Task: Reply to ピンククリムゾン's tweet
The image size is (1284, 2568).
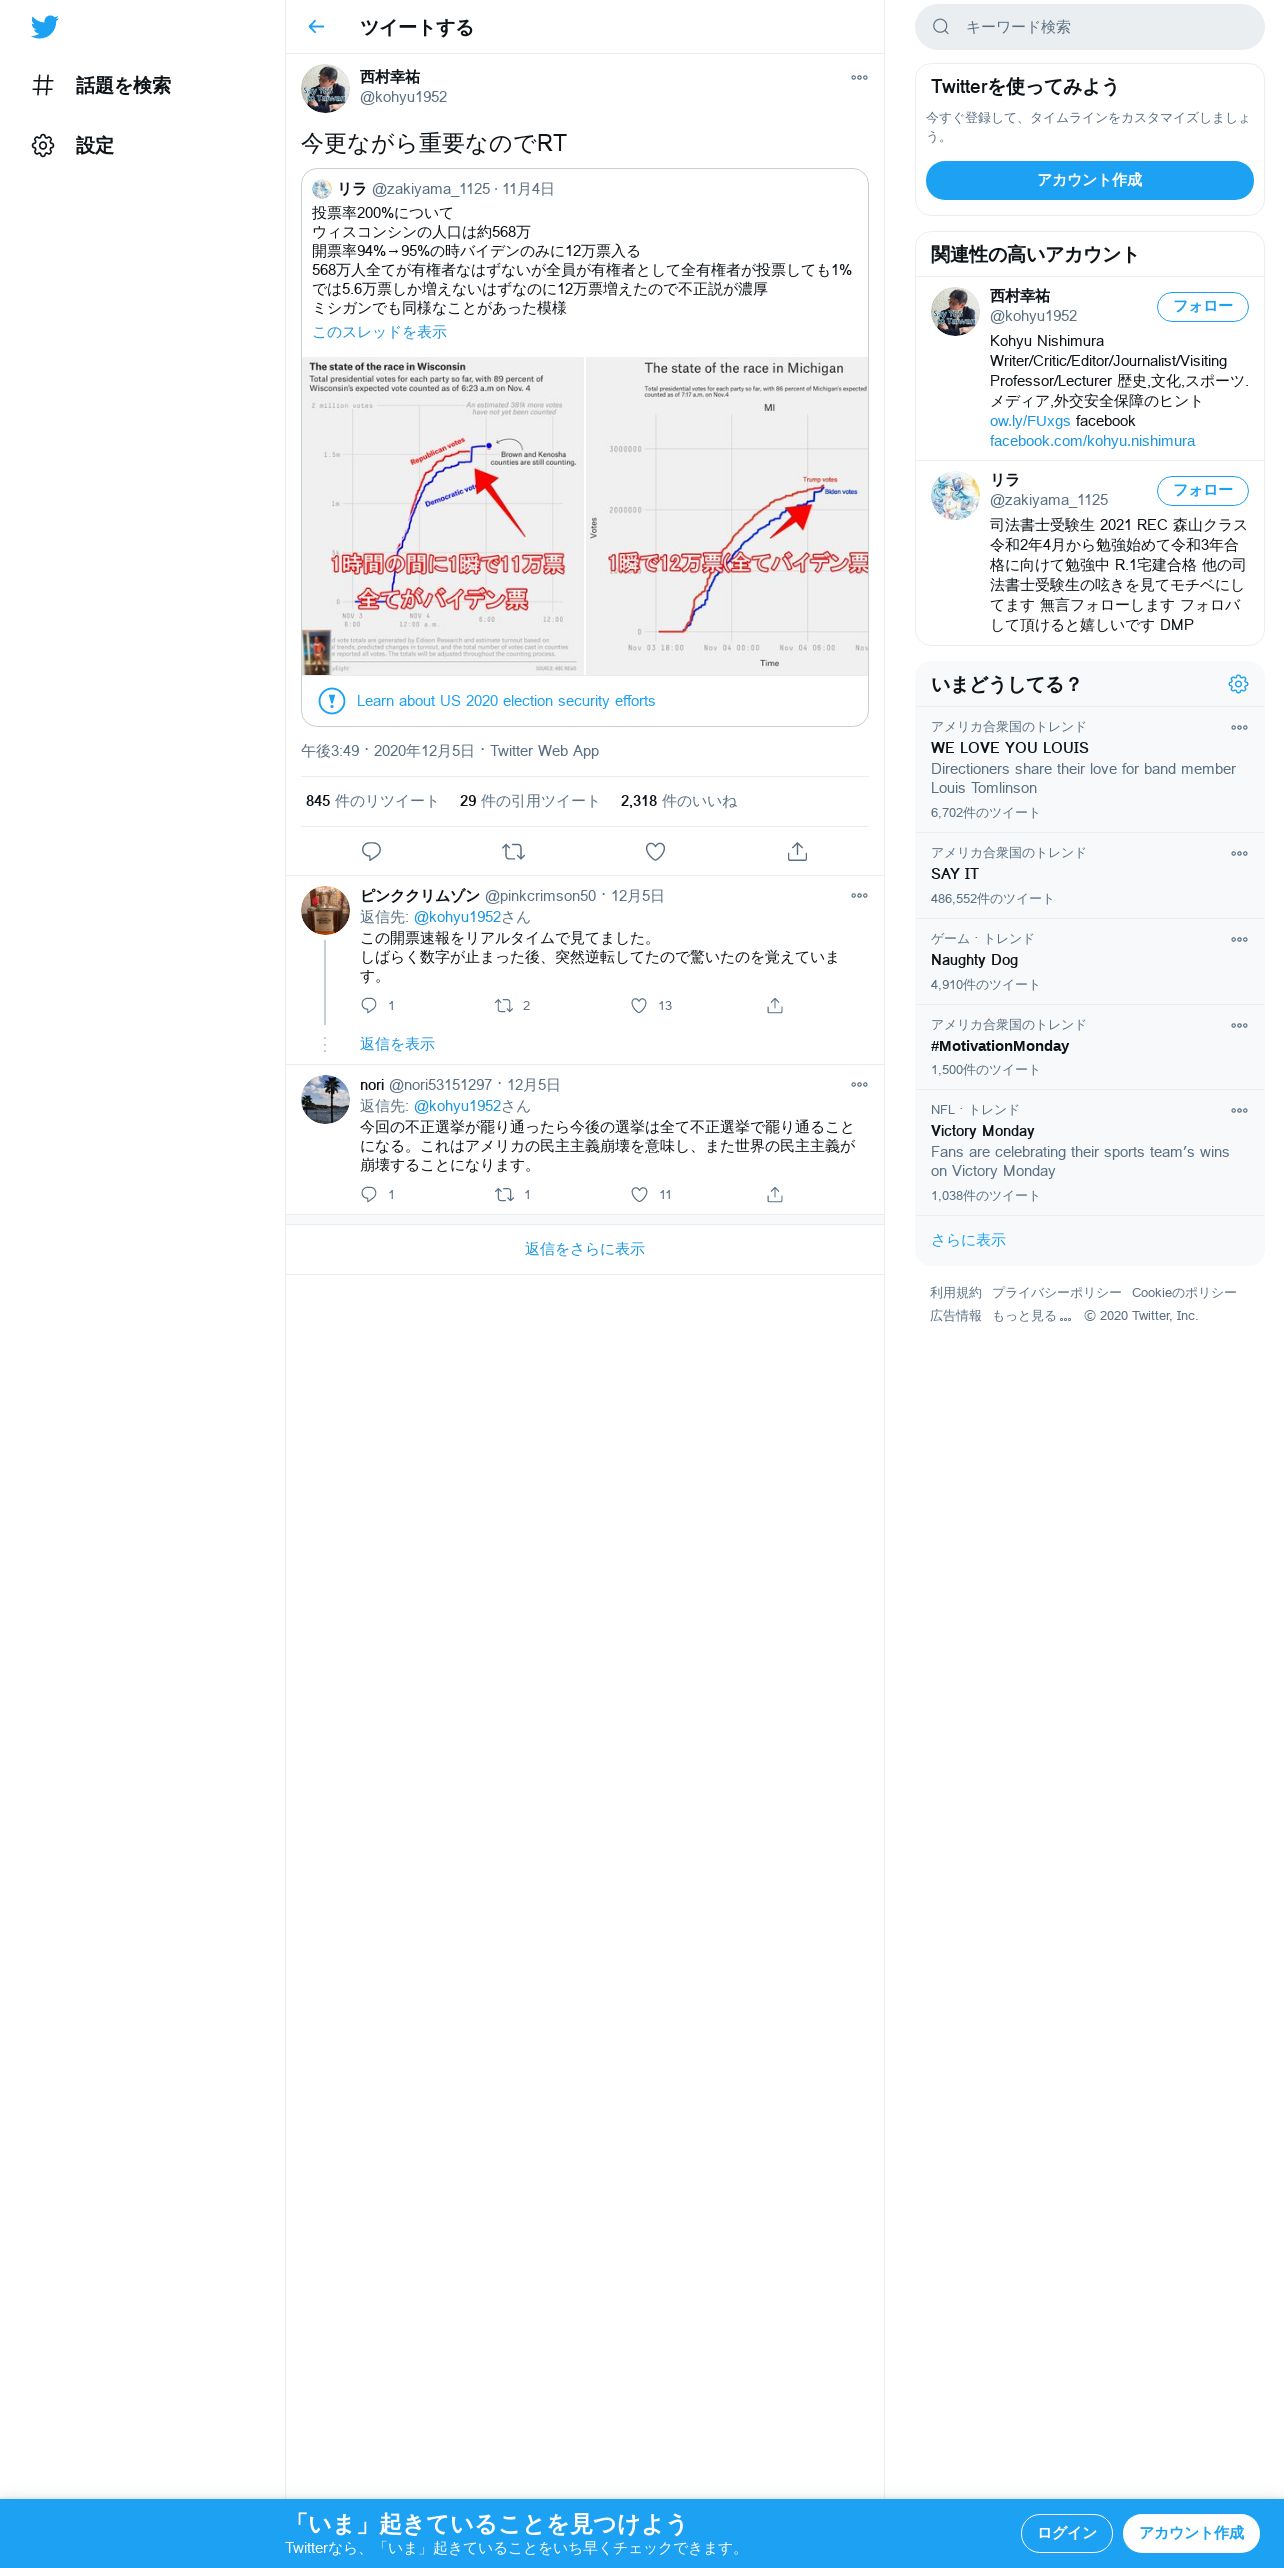Action: pyautogui.click(x=369, y=1005)
